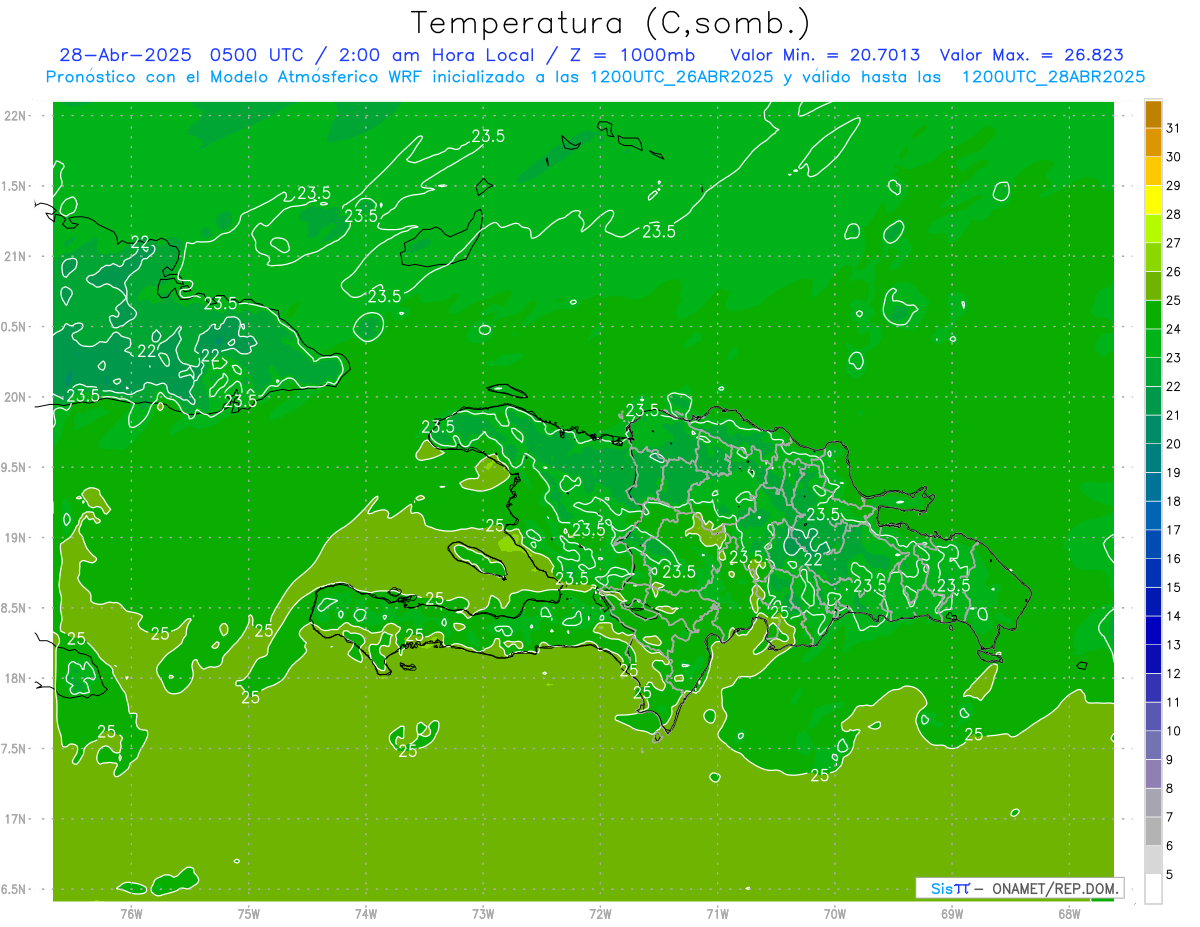The width and height of the screenshot is (1200, 927).
Task: Pick the green band between 24 and 25
Action: click(1153, 315)
